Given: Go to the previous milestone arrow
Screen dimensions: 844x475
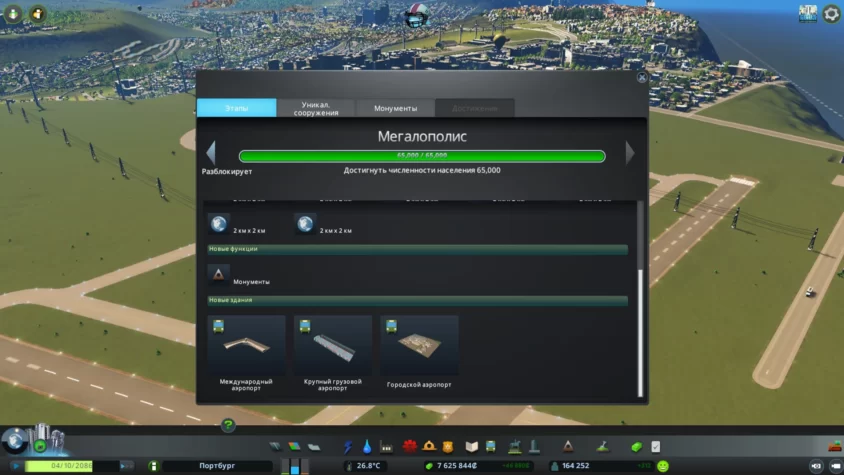Looking at the screenshot, I should pyautogui.click(x=211, y=153).
